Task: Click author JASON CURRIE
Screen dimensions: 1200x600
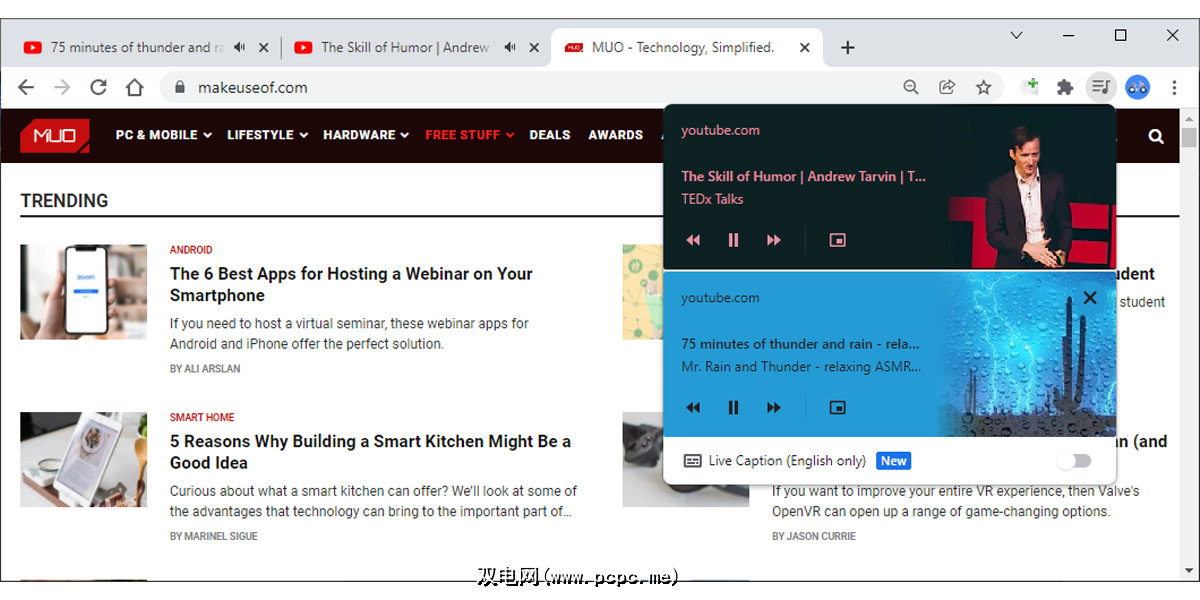Action: tap(820, 537)
